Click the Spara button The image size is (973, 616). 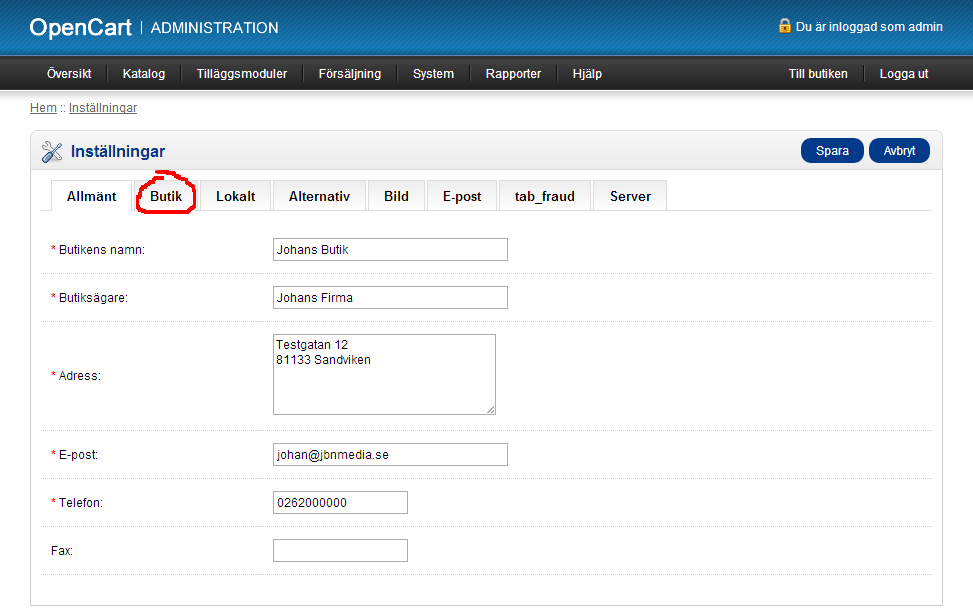[x=832, y=151]
